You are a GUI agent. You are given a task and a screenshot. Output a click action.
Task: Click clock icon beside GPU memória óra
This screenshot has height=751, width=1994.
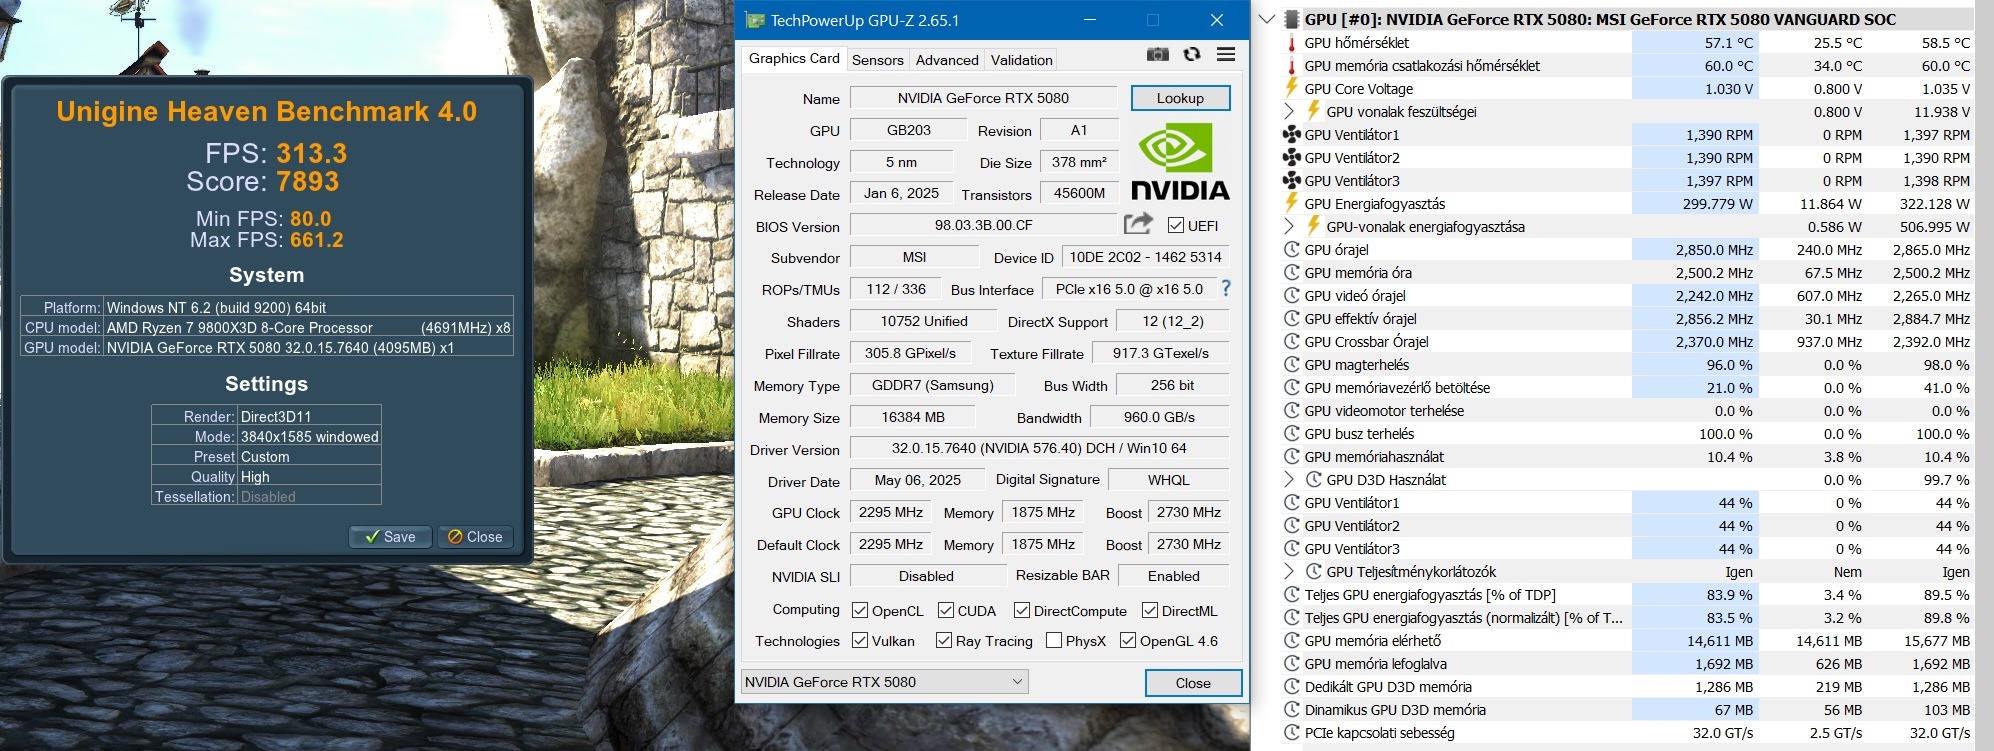tap(1292, 273)
